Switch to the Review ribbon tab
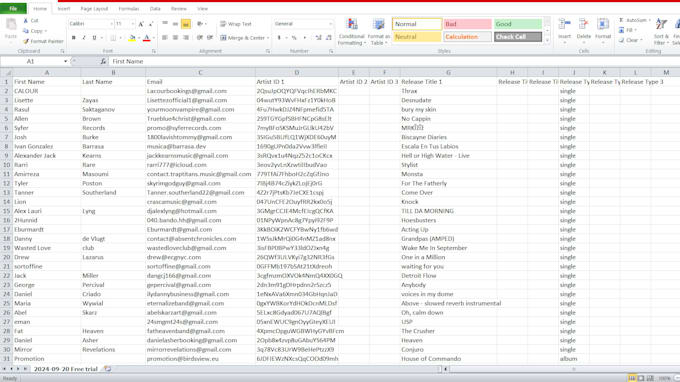 click(x=179, y=9)
